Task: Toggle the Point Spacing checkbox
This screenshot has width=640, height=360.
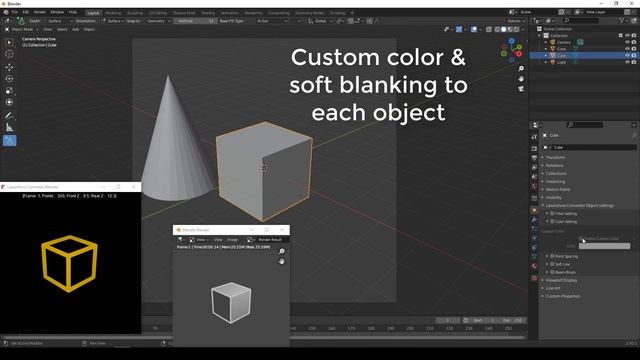Action: [x=552, y=256]
